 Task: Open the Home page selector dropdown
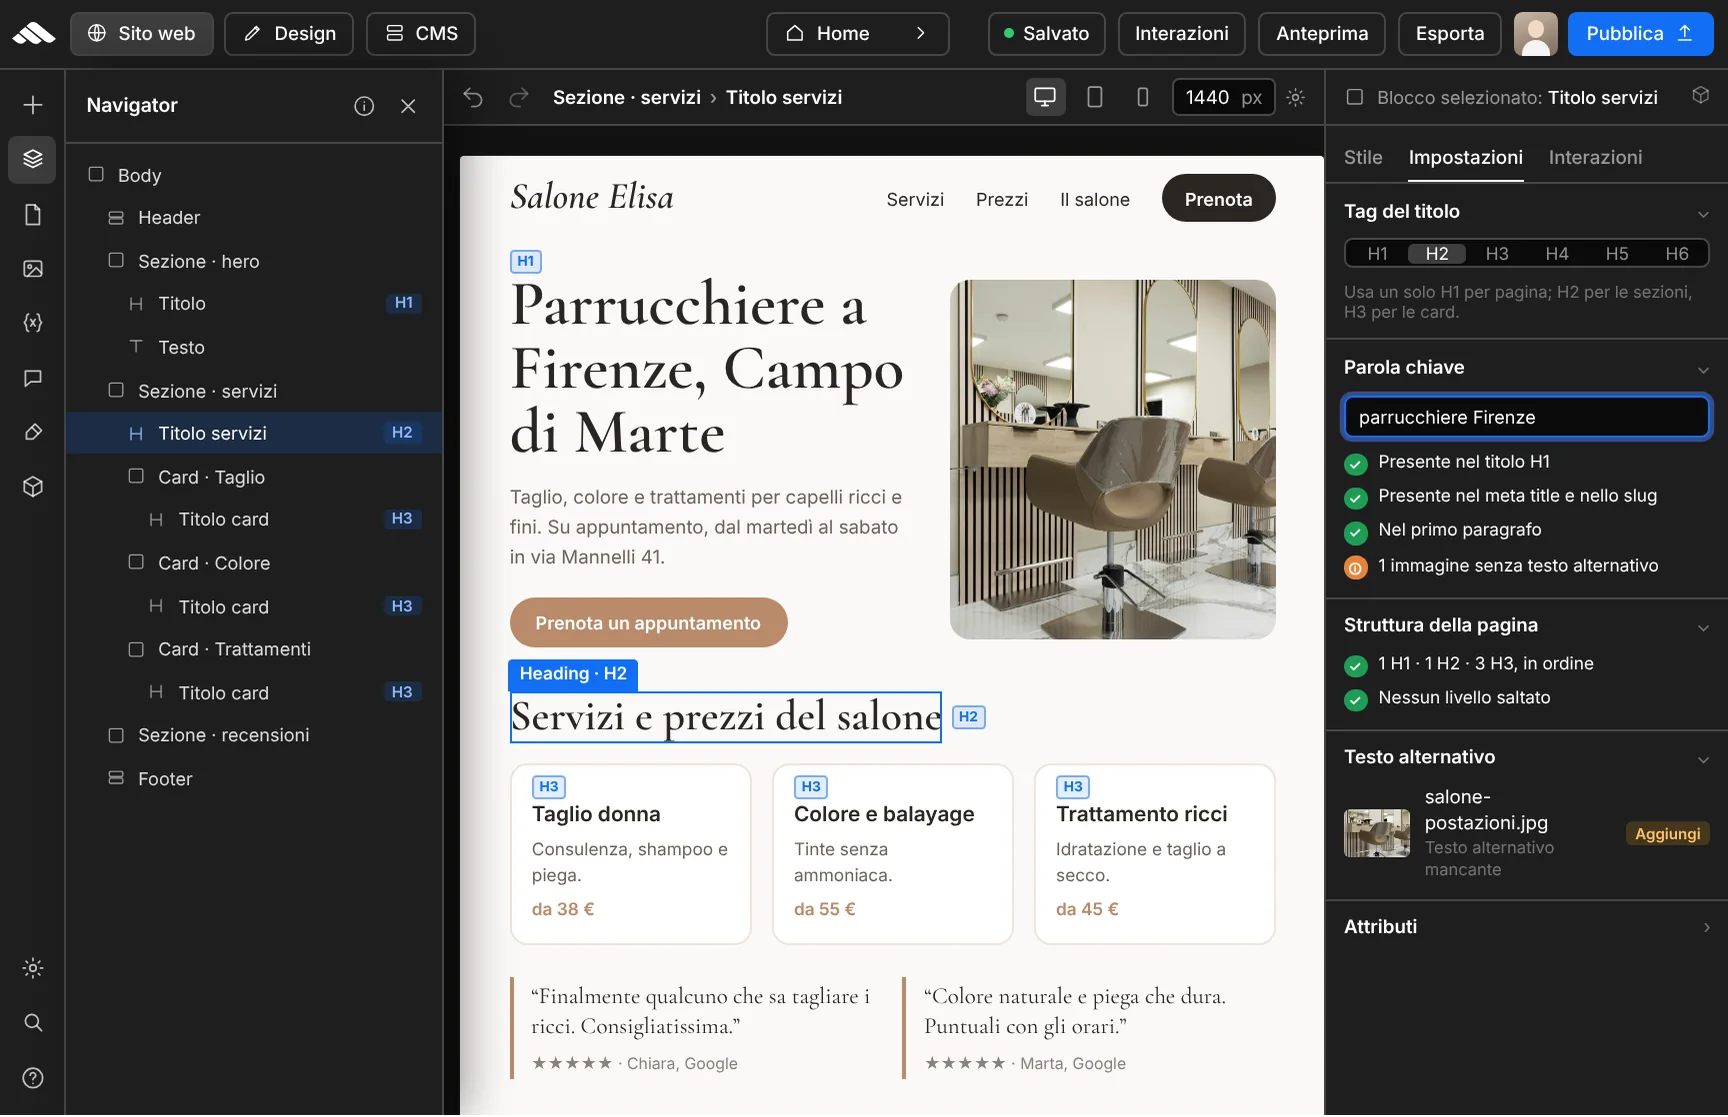tap(857, 33)
